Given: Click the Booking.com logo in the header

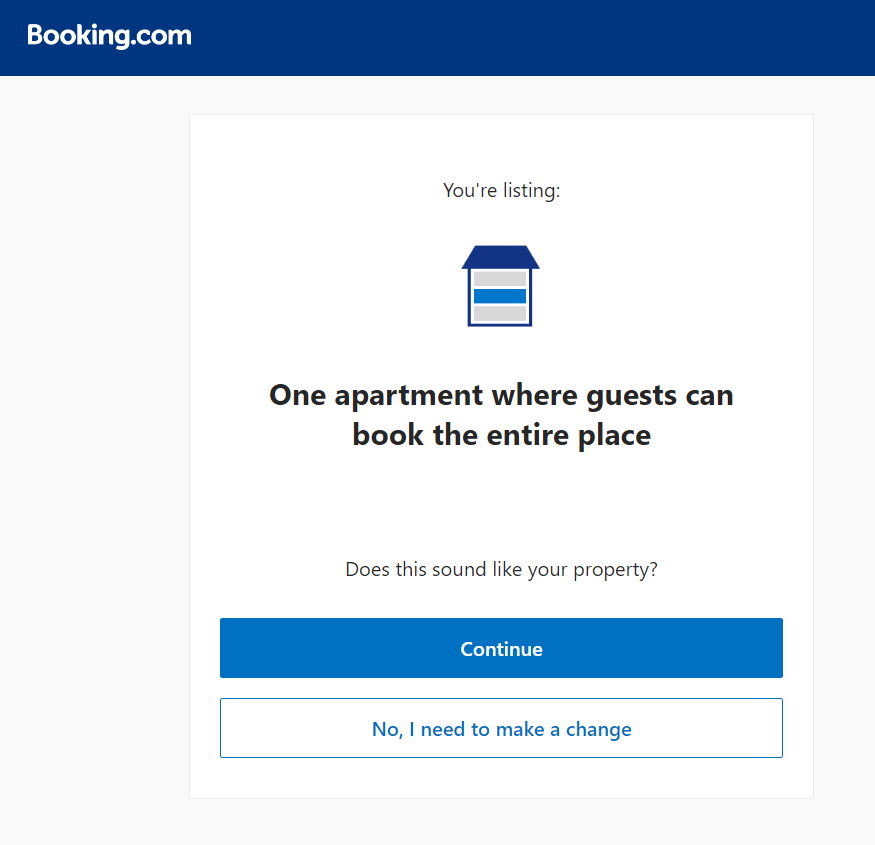Looking at the screenshot, I should [109, 36].
